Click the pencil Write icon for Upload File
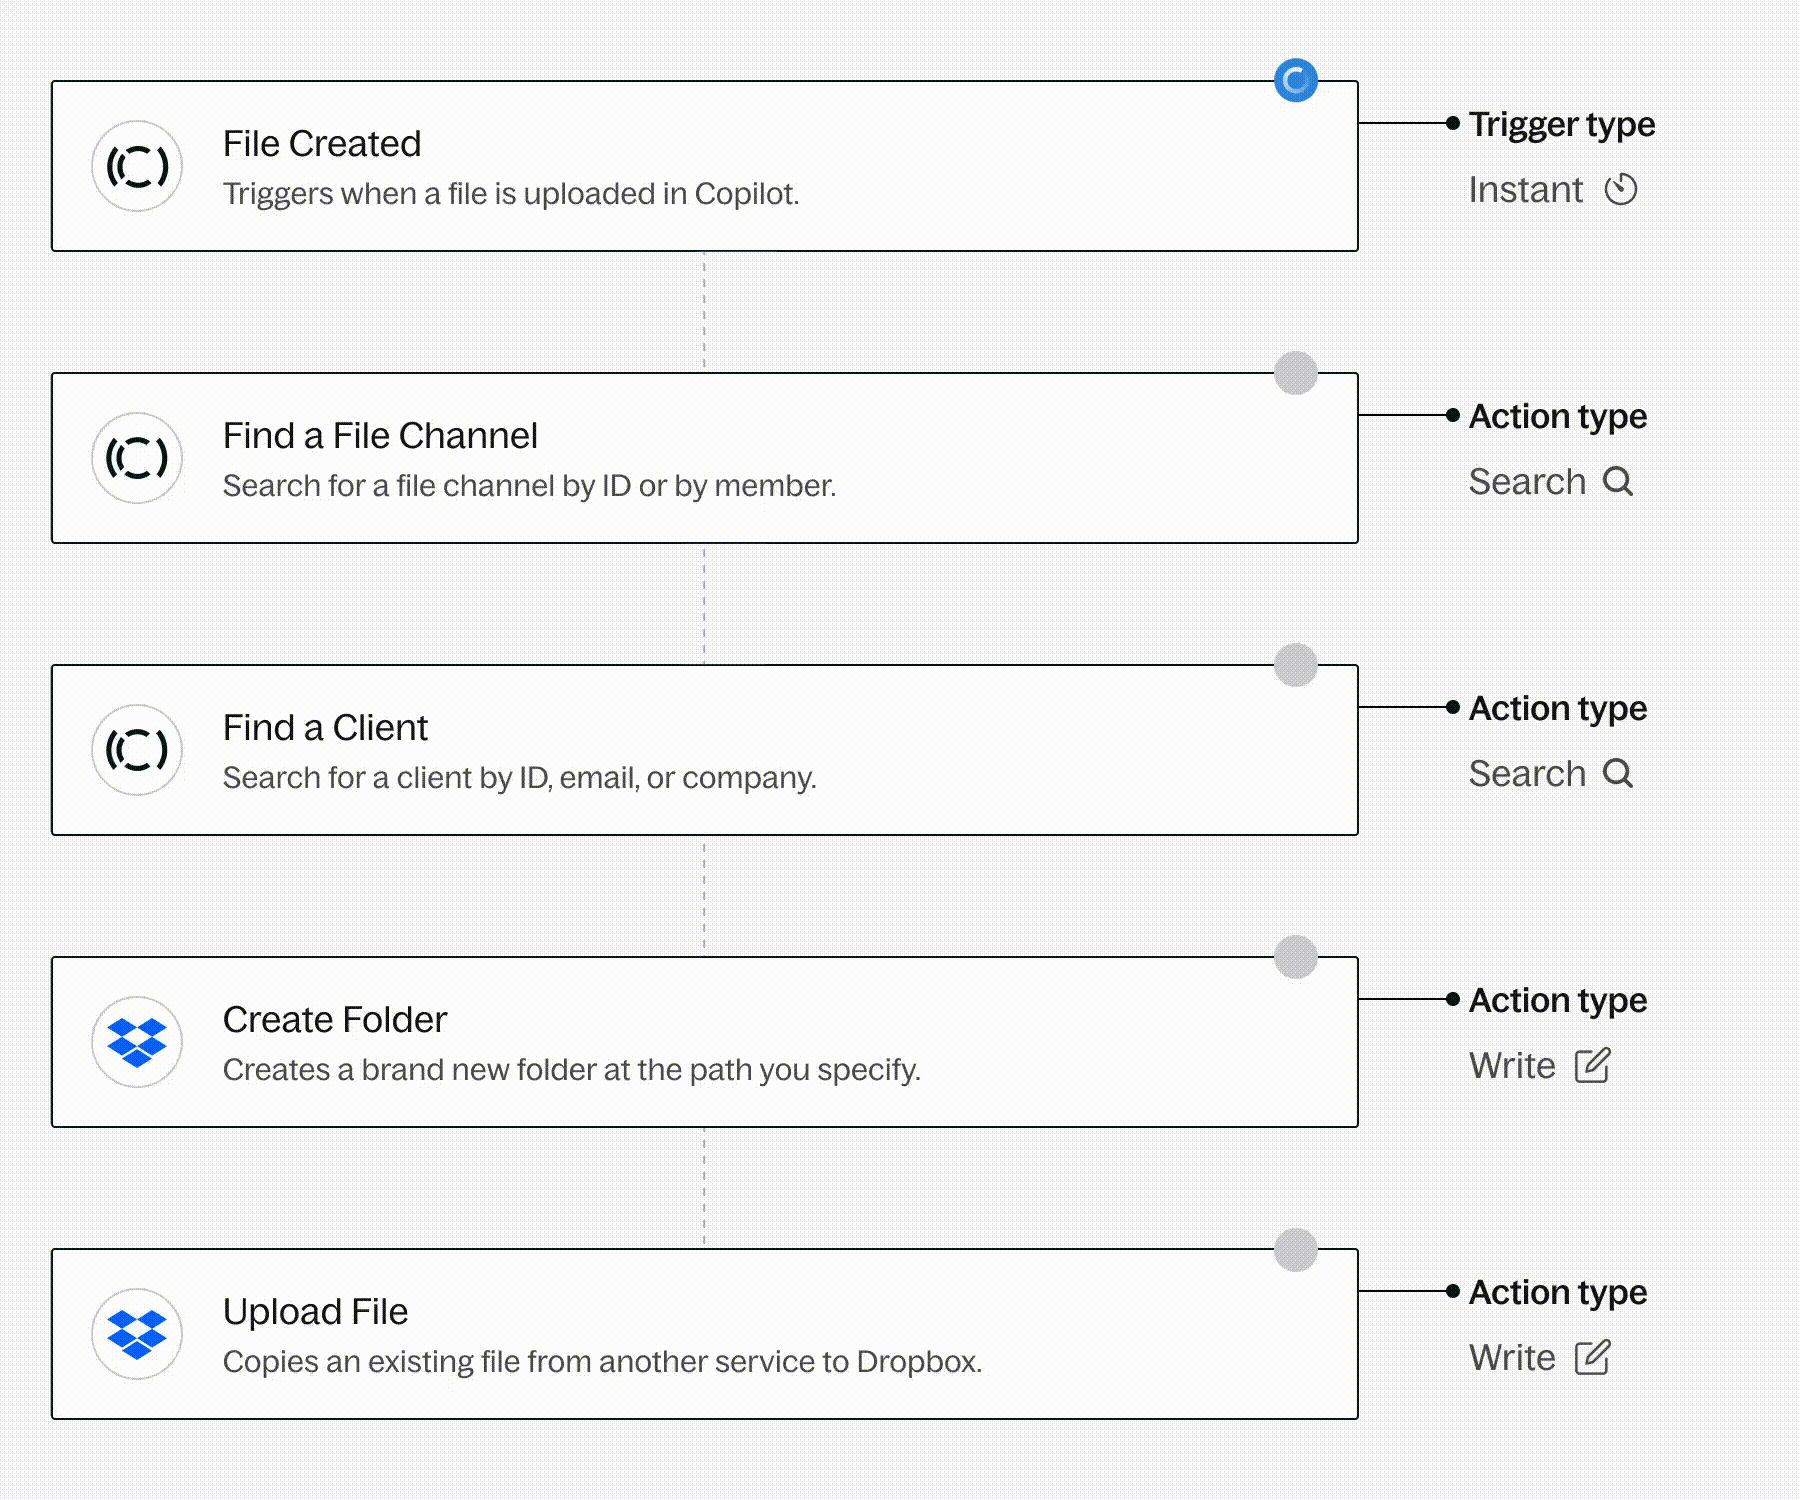This screenshot has width=1800, height=1500. click(x=1592, y=1357)
